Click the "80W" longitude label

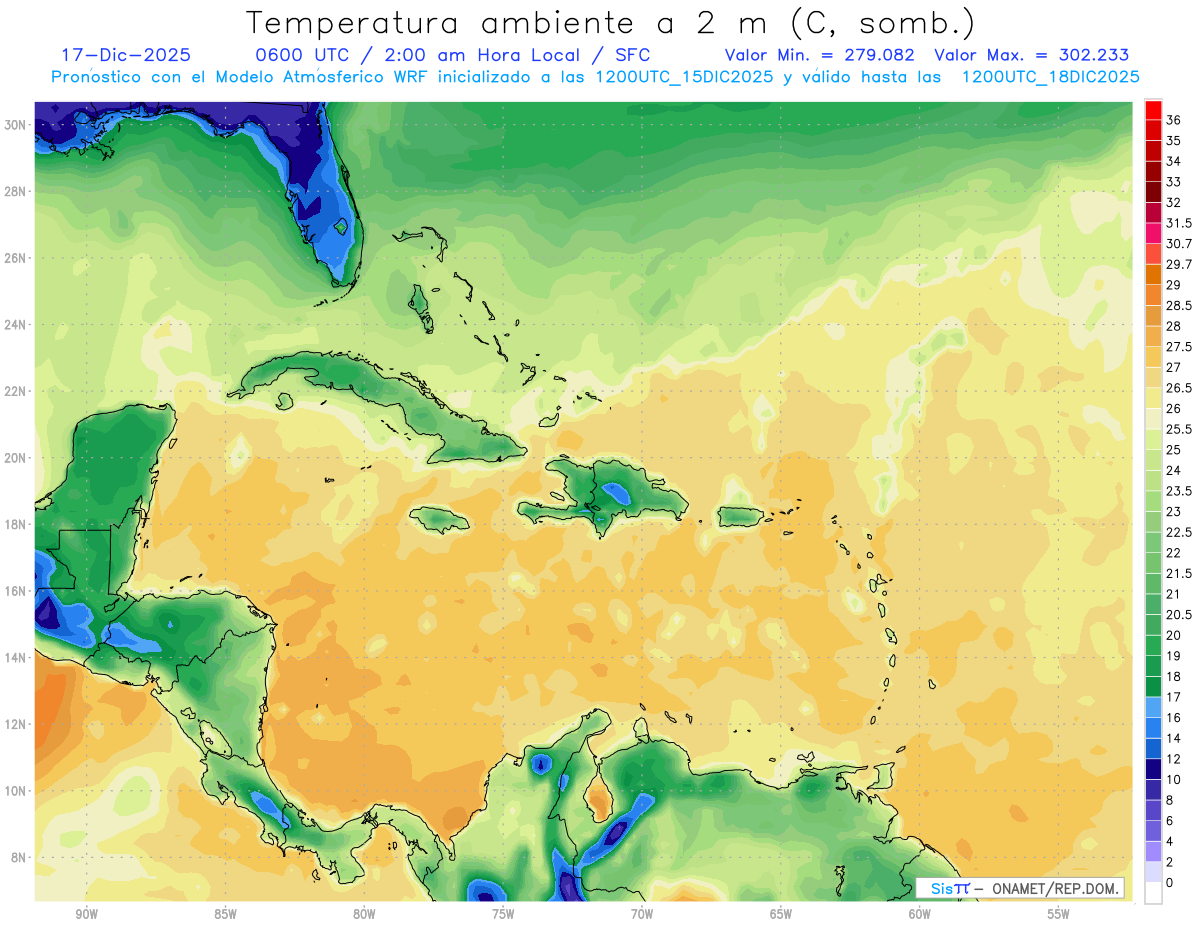coord(364,915)
